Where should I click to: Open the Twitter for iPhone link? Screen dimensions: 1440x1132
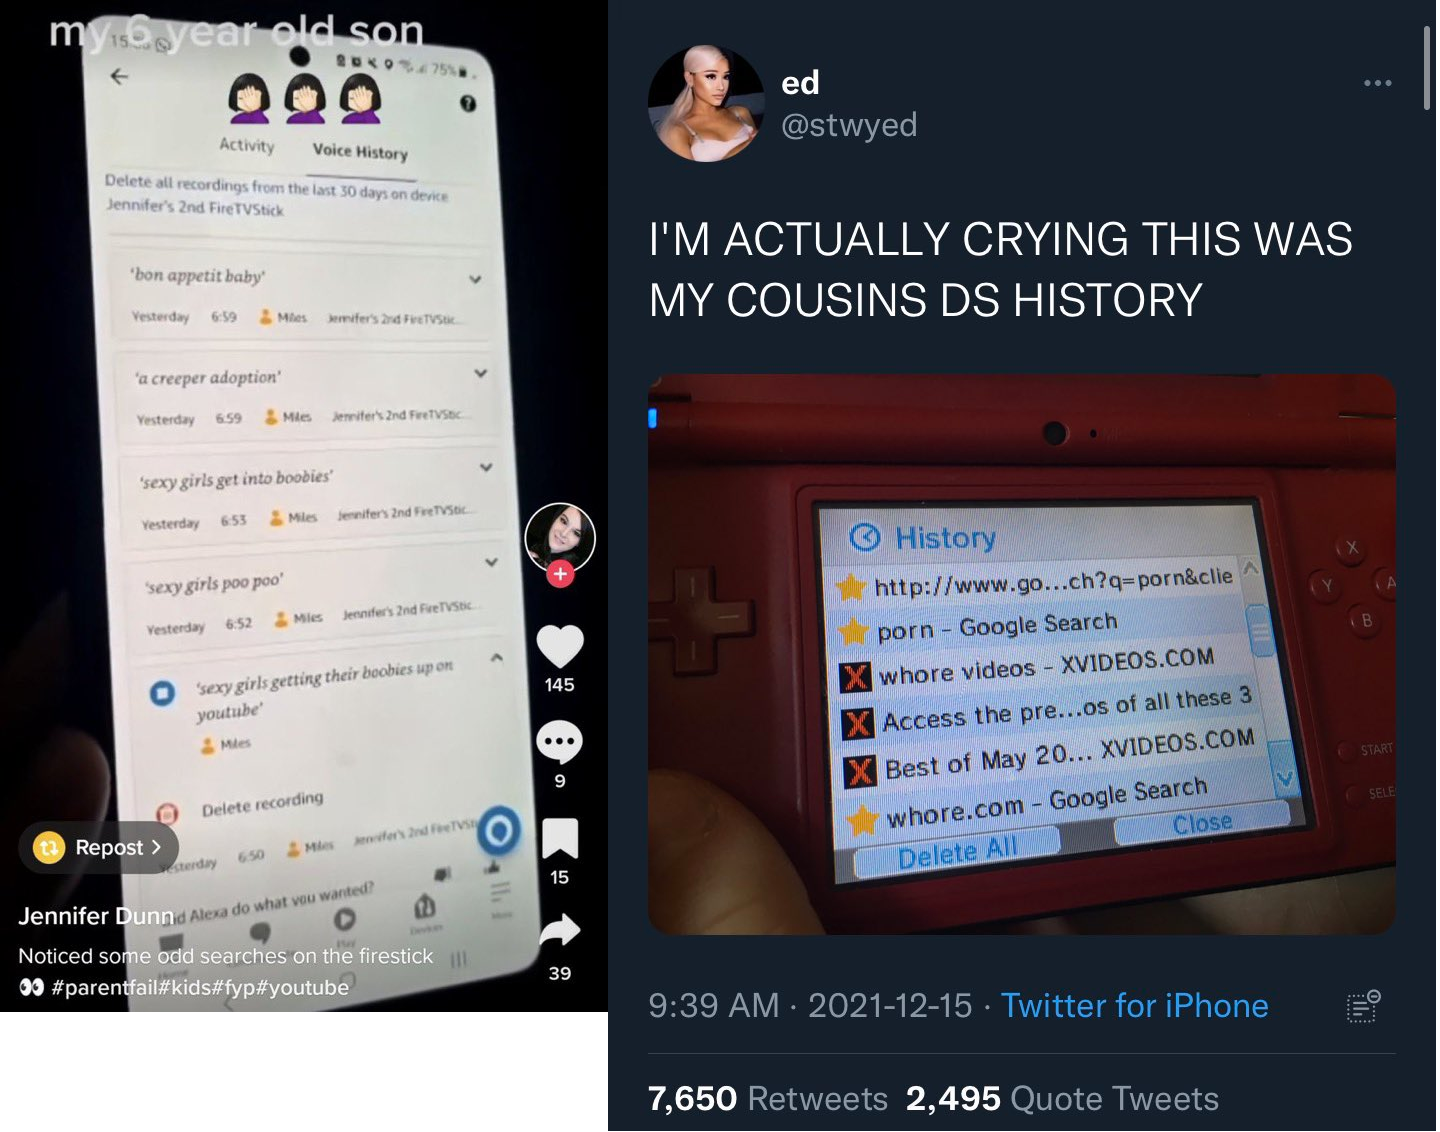[x=1135, y=1005]
